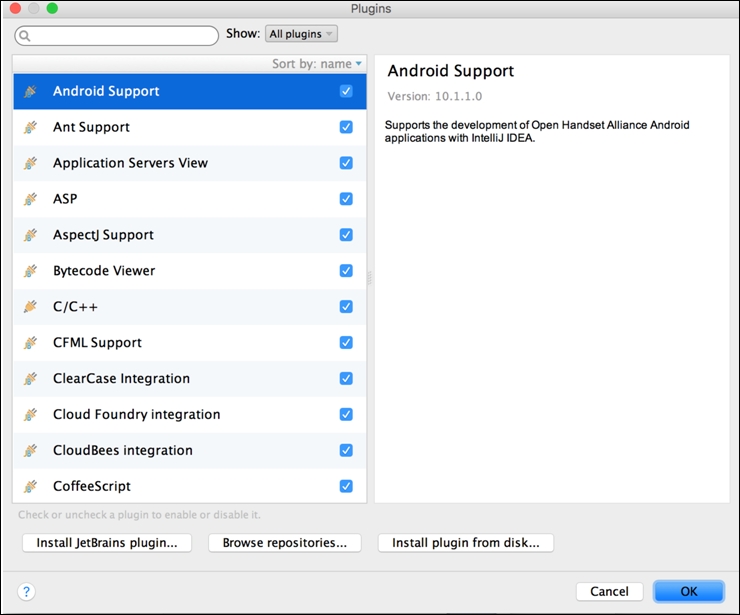This screenshot has height=615, width=740.
Task: Toggle the ClearCase Integration checkbox
Action: (x=346, y=379)
